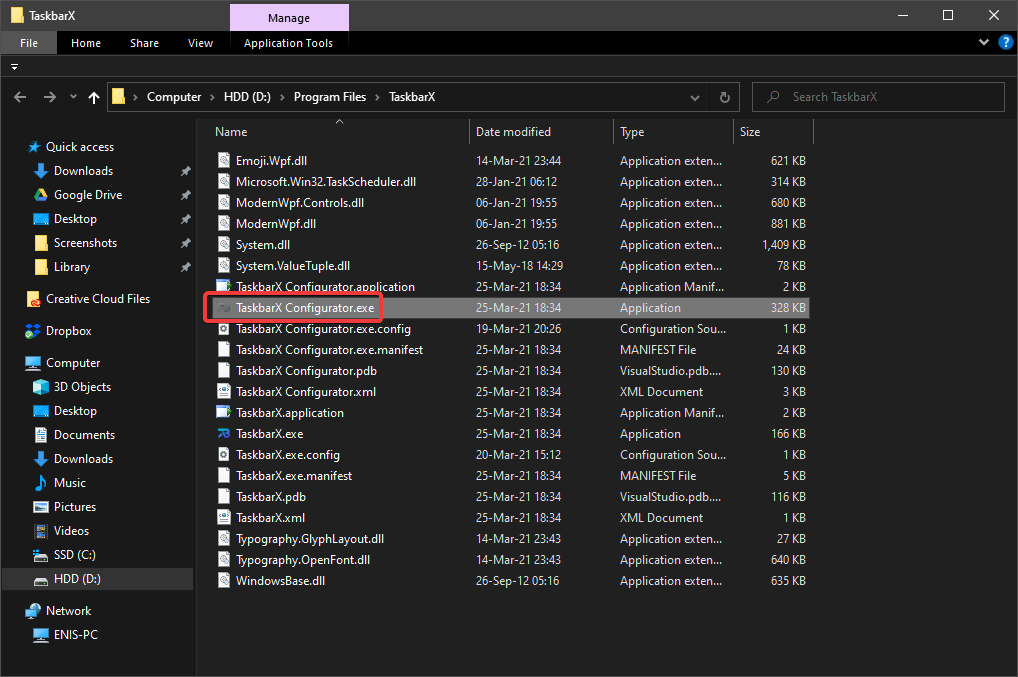The height and width of the screenshot is (677, 1018).
Task: Click the TaskbarX.exe application icon
Action: (x=224, y=434)
